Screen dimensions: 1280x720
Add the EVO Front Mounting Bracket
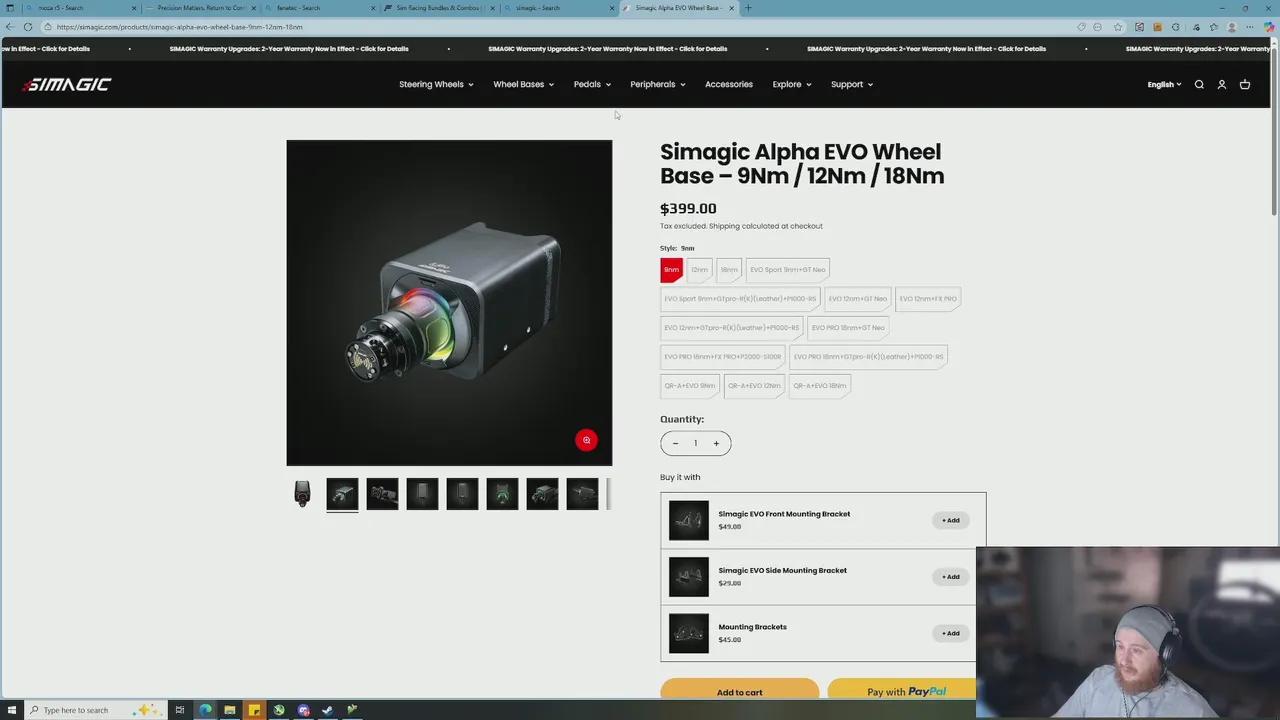[951, 520]
